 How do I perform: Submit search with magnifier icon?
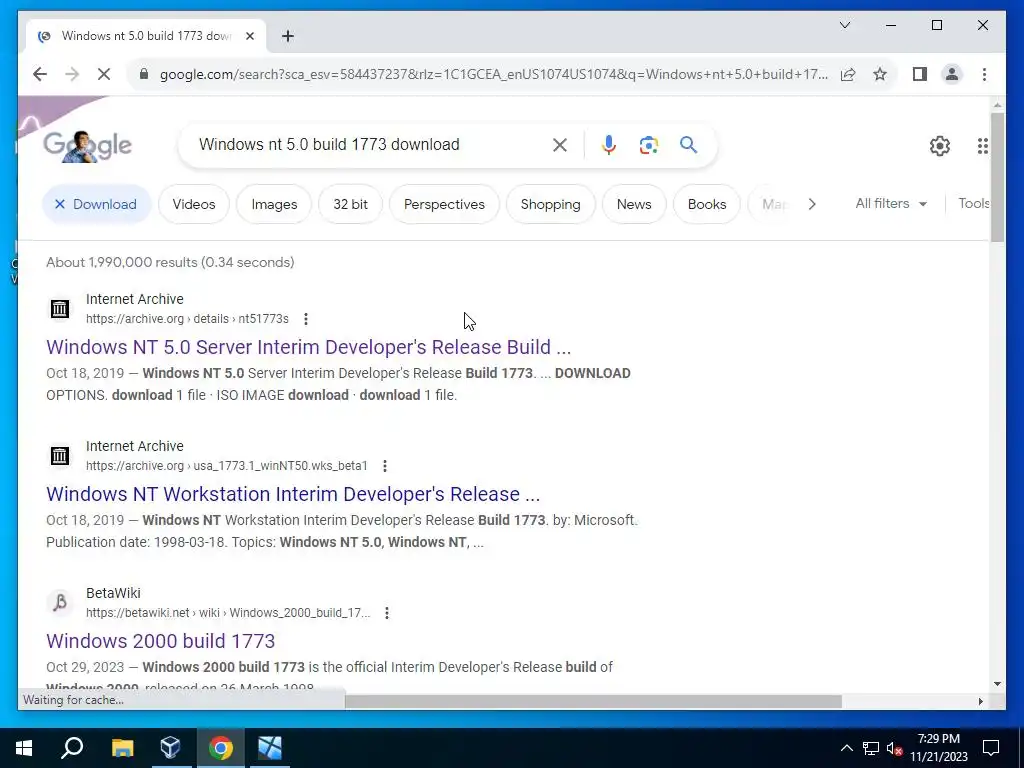688,145
